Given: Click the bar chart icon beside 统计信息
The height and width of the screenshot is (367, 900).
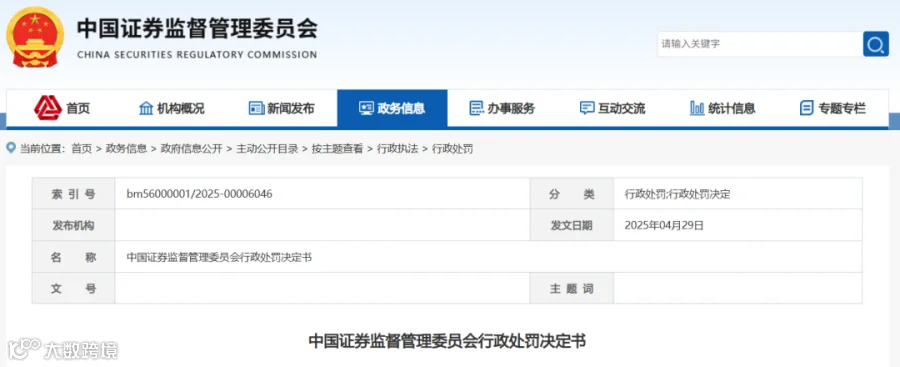Looking at the screenshot, I should pyautogui.click(x=697, y=108).
